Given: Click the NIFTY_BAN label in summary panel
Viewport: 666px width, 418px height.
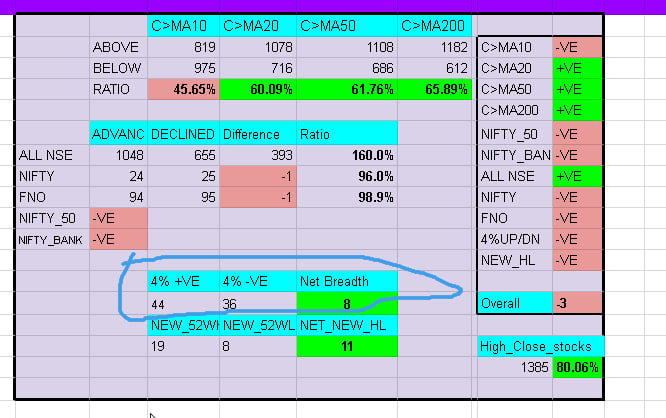Looking at the screenshot, I should [515, 155].
